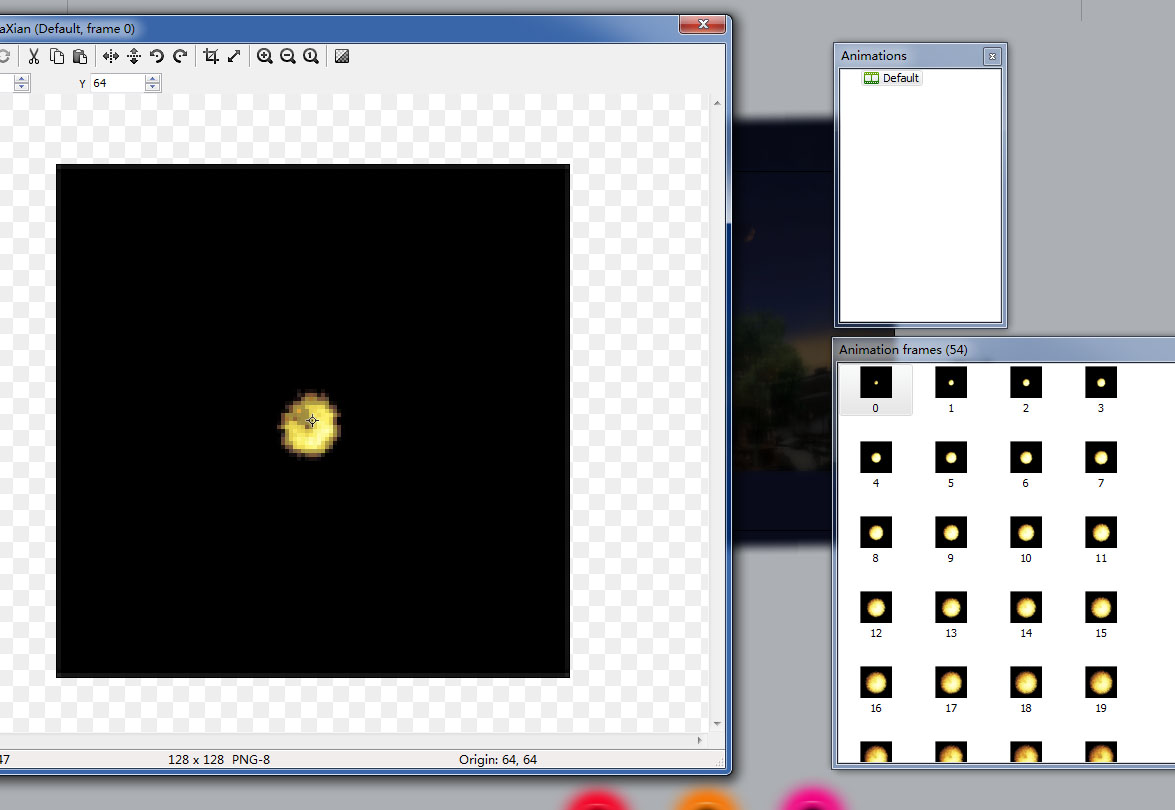Click the Paste clipboard icon
The width and height of the screenshot is (1175, 810).
[x=80, y=57]
